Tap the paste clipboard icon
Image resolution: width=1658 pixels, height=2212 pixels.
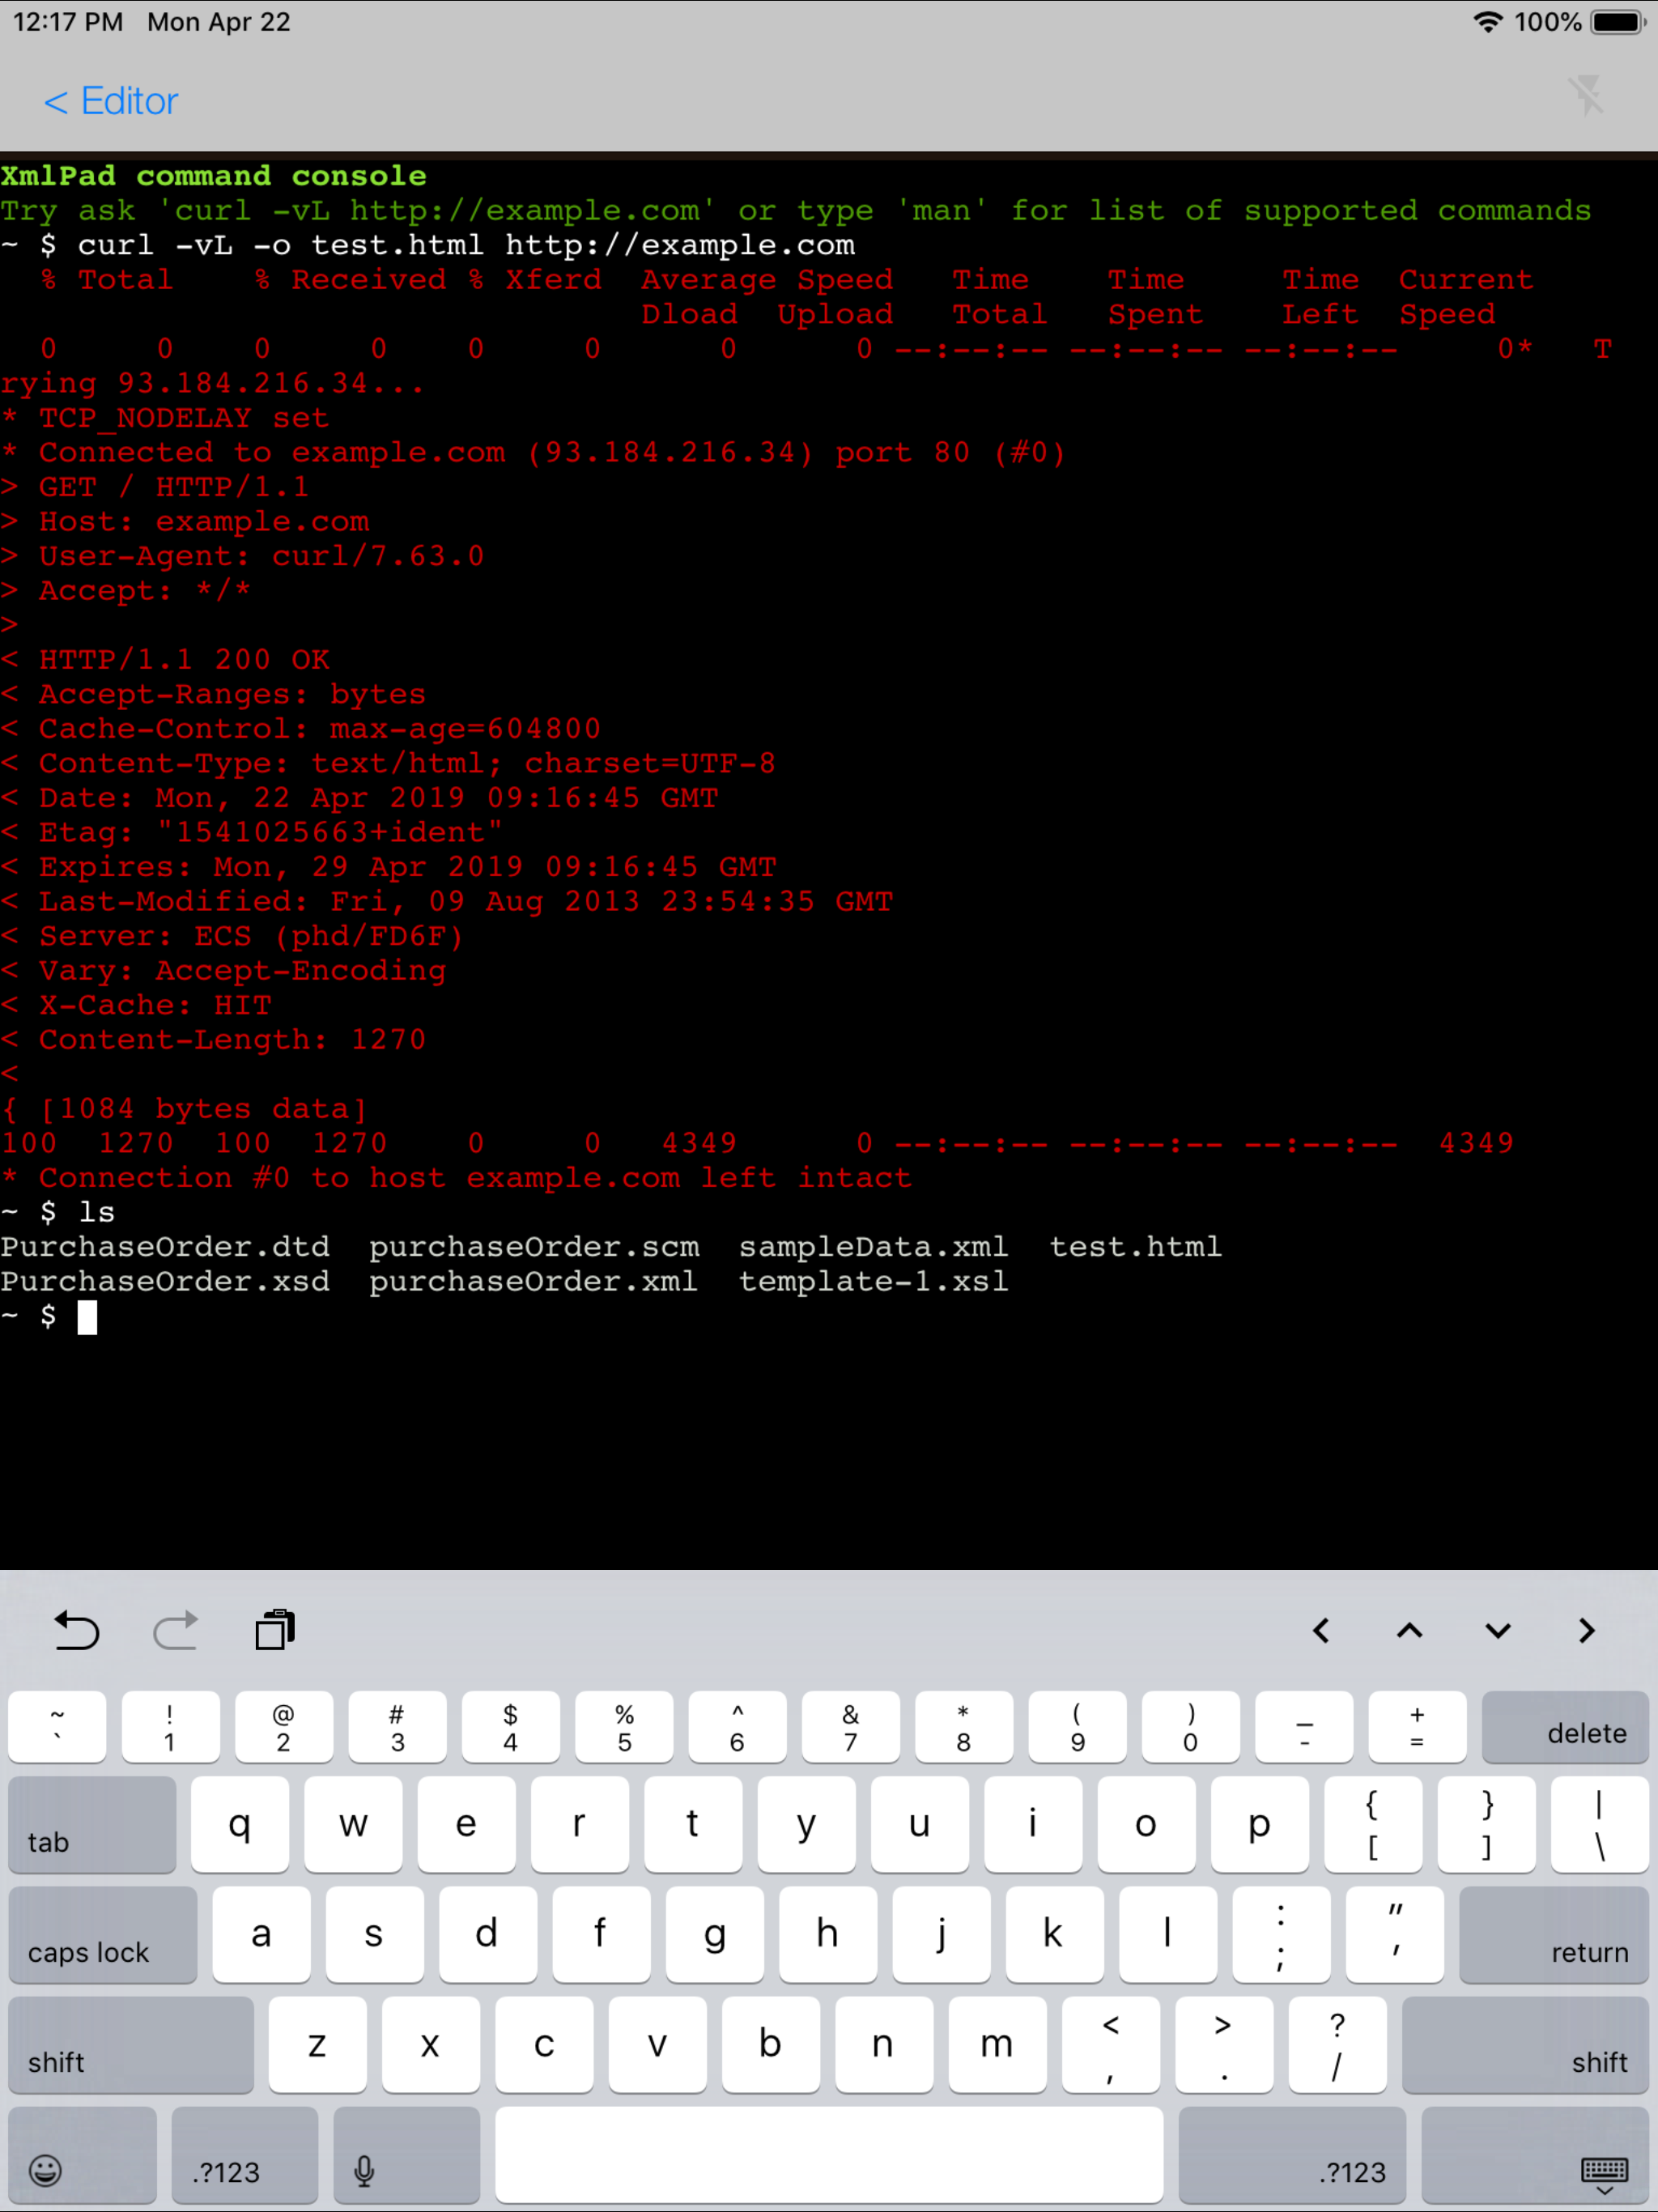[x=275, y=1631]
